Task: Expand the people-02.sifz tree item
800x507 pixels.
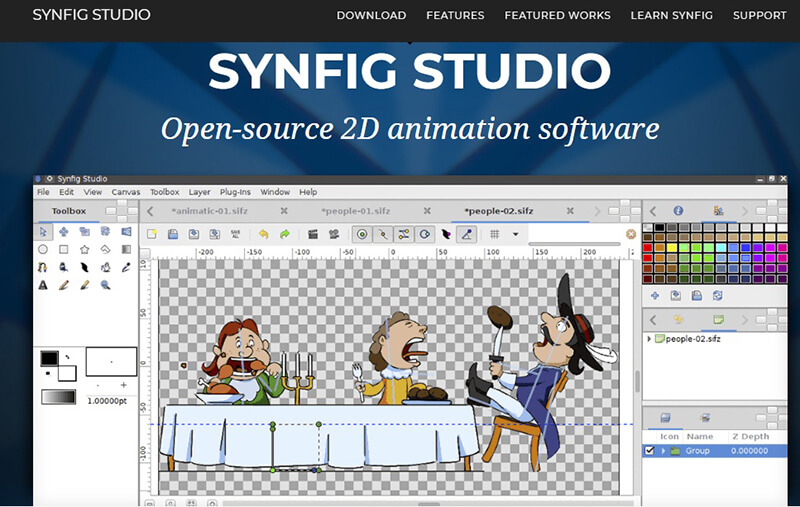Action: click(649, 339)
